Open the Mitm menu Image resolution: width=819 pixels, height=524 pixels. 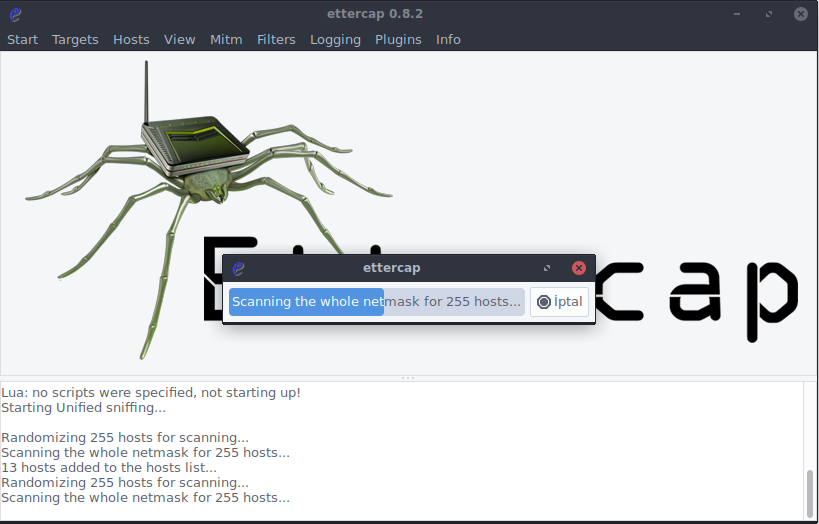226,40
